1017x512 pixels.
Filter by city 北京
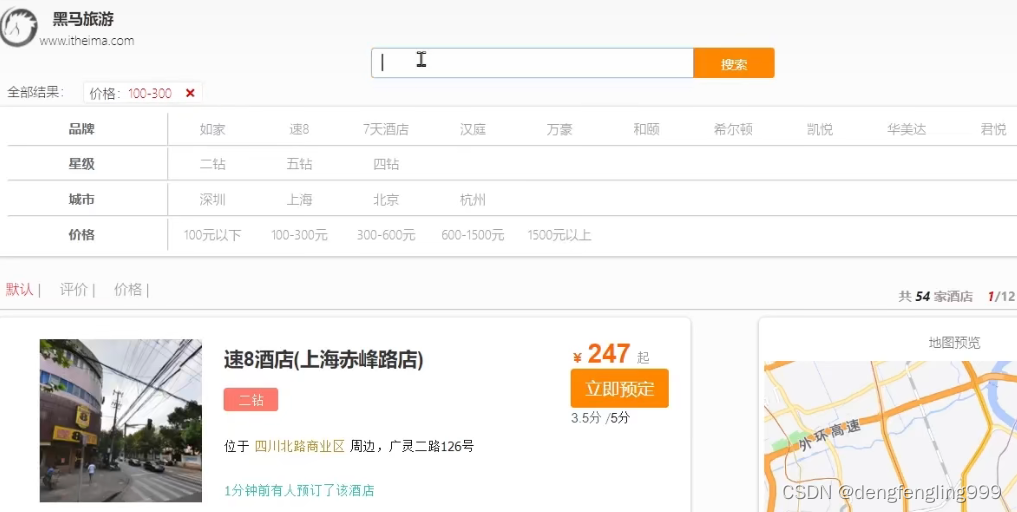[386, 199]
